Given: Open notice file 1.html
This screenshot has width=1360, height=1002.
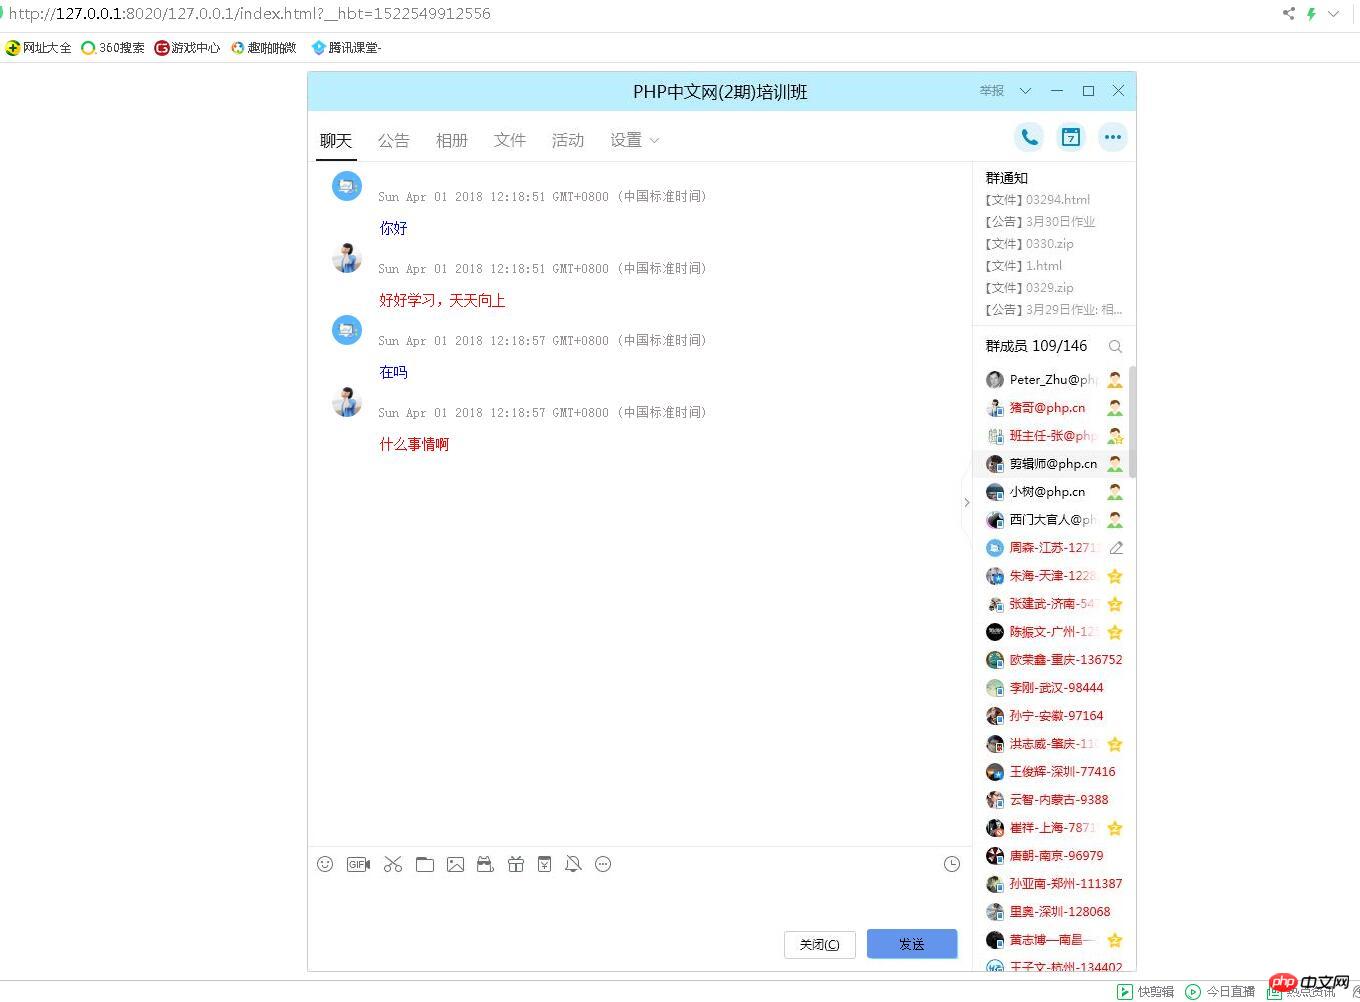Looking at the screenshot, I should [1024, 266].
